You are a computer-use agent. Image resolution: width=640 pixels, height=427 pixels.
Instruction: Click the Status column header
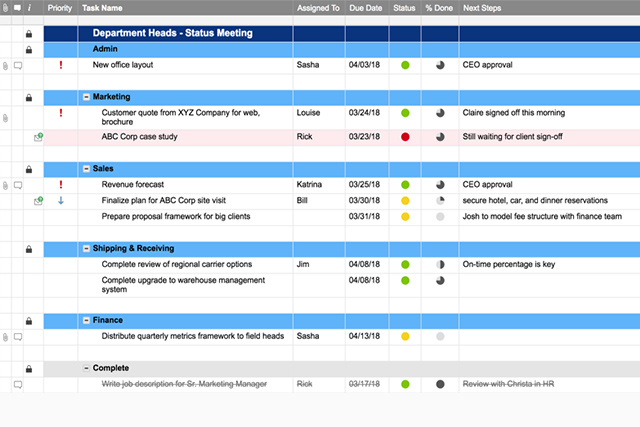(x=405, y=8)
